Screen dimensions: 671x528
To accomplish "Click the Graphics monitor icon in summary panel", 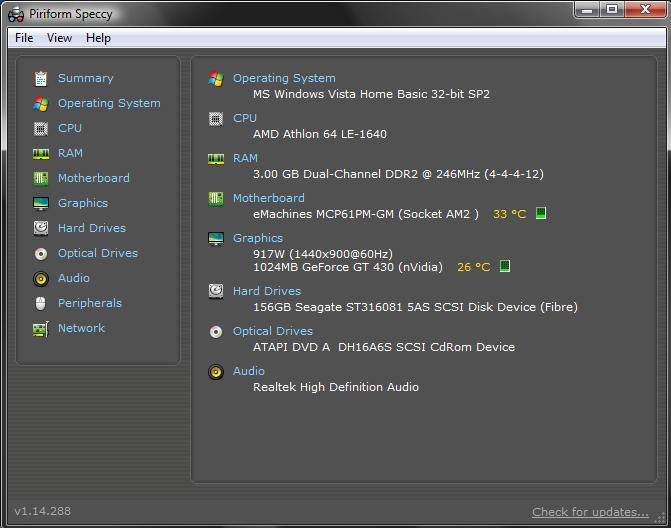I will tap(216, 239).
